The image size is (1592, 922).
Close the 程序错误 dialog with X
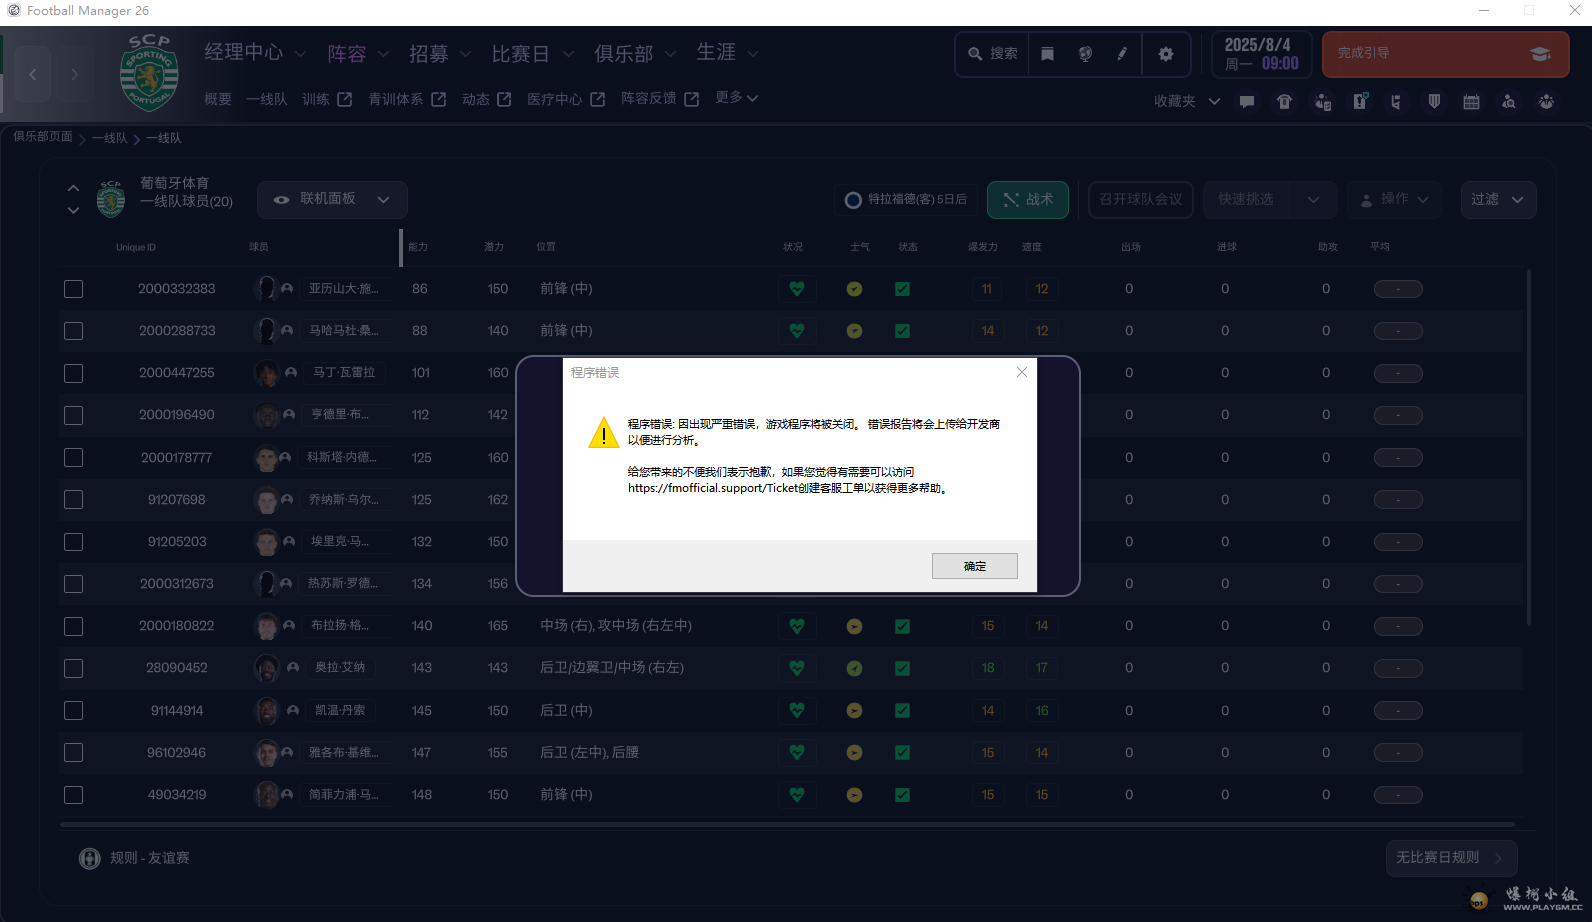coord(1021,372)
